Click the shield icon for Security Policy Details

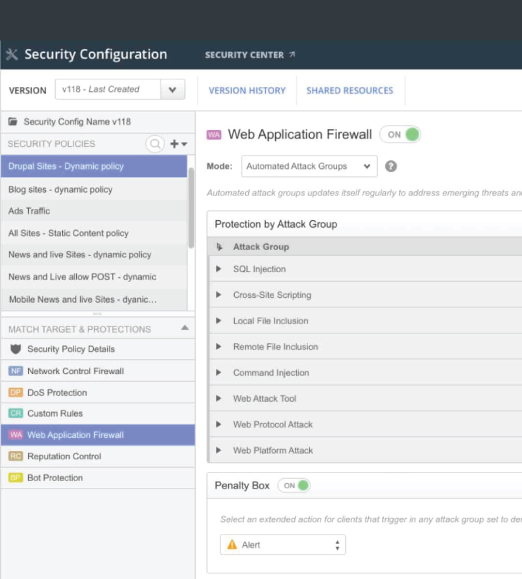click(16, 349)
